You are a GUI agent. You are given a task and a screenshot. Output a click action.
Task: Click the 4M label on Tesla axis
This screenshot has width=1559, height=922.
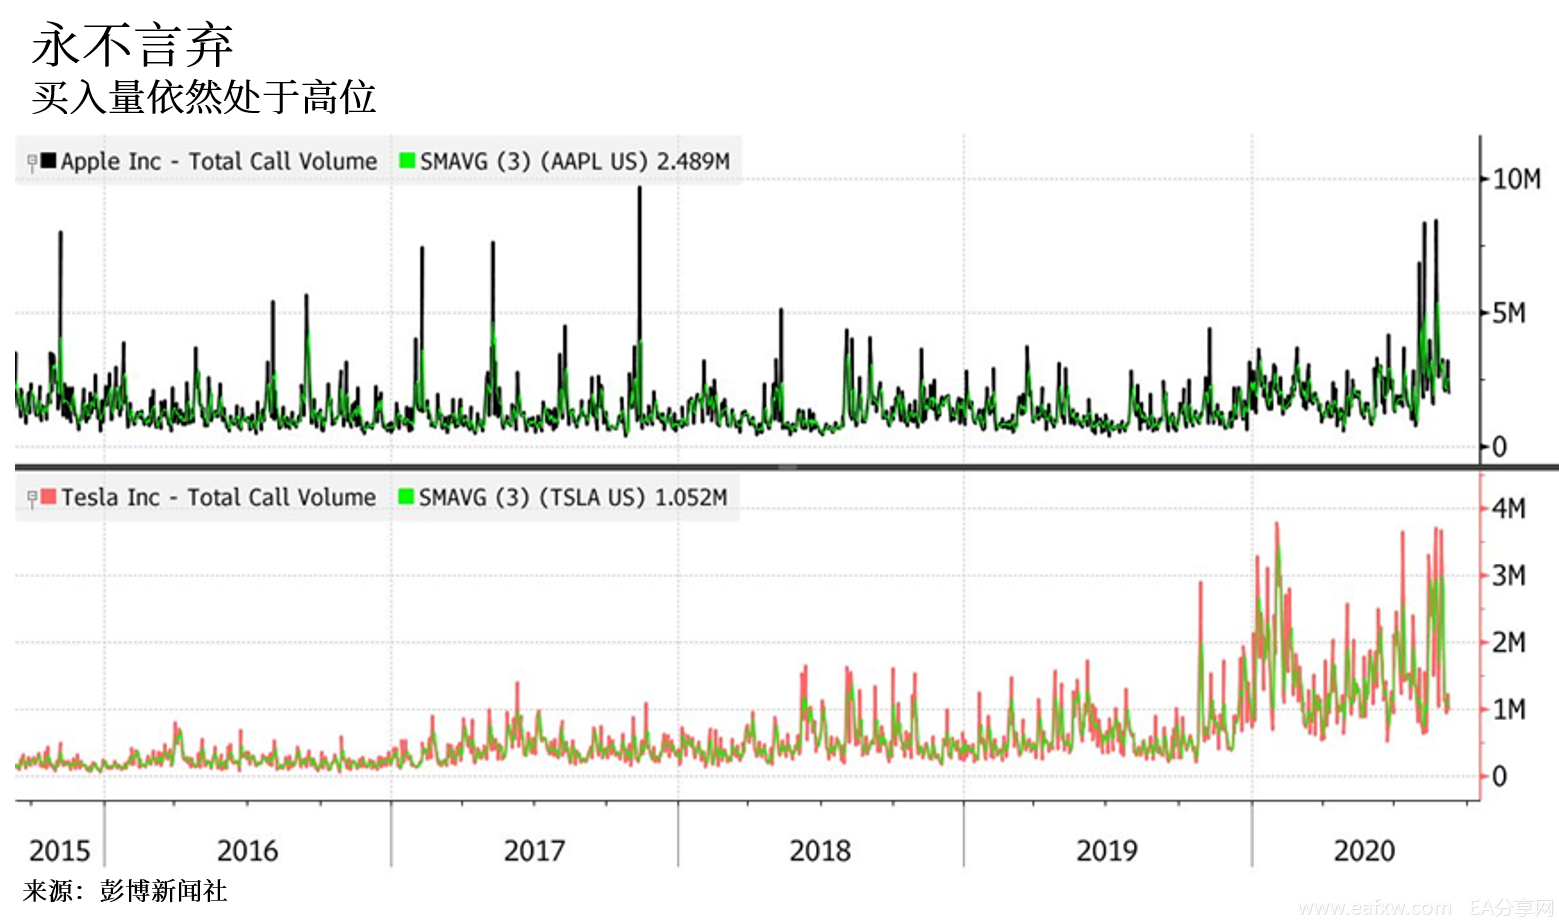(1509, 508)
